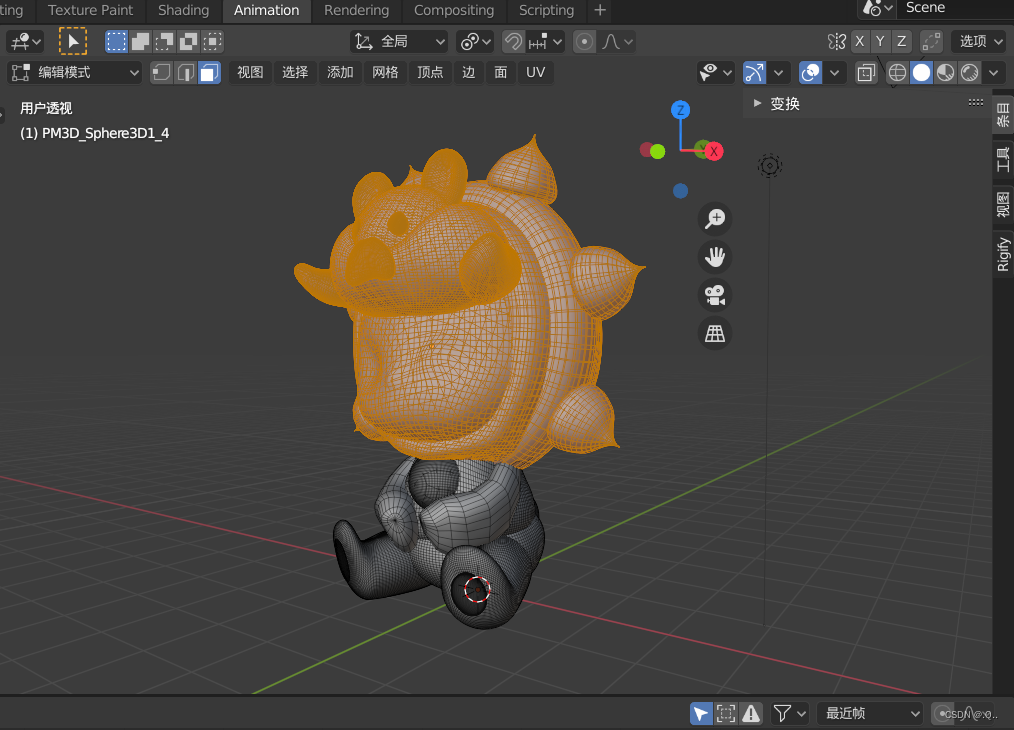
Task: Select the tweak select tool icon
Action: point(72,42)
